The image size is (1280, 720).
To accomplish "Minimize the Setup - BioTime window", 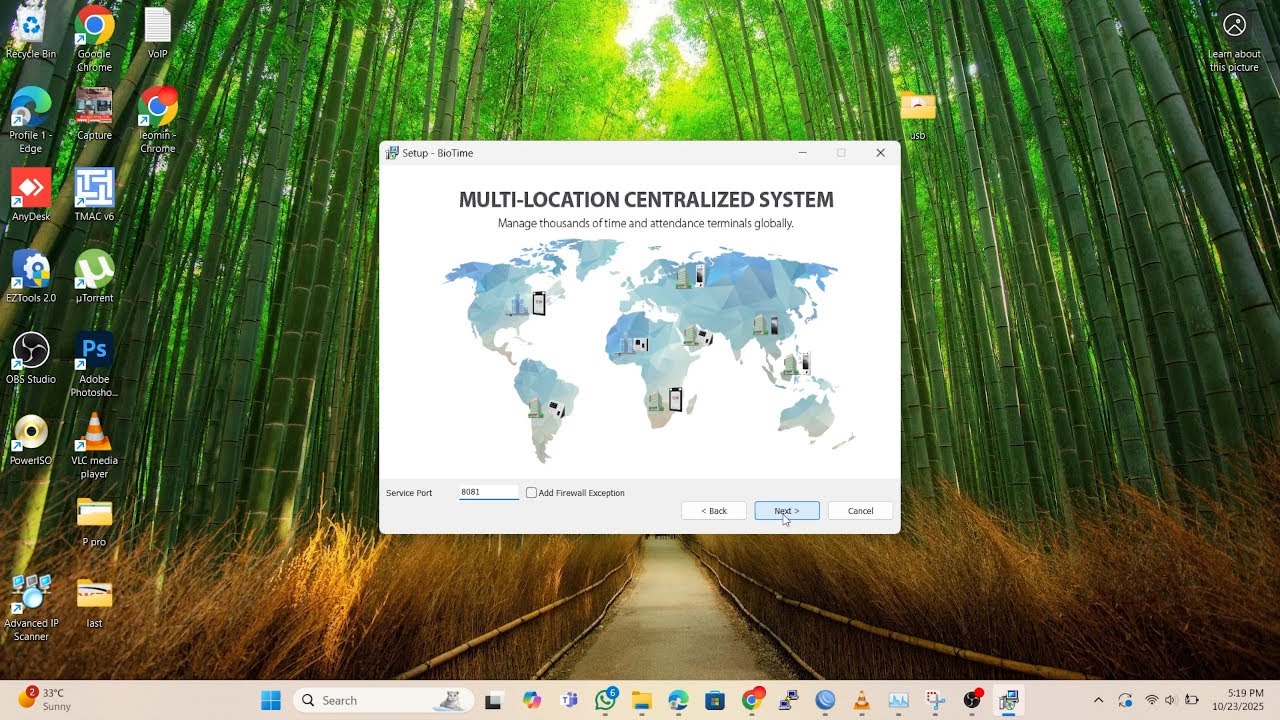I will coord(803,153).
